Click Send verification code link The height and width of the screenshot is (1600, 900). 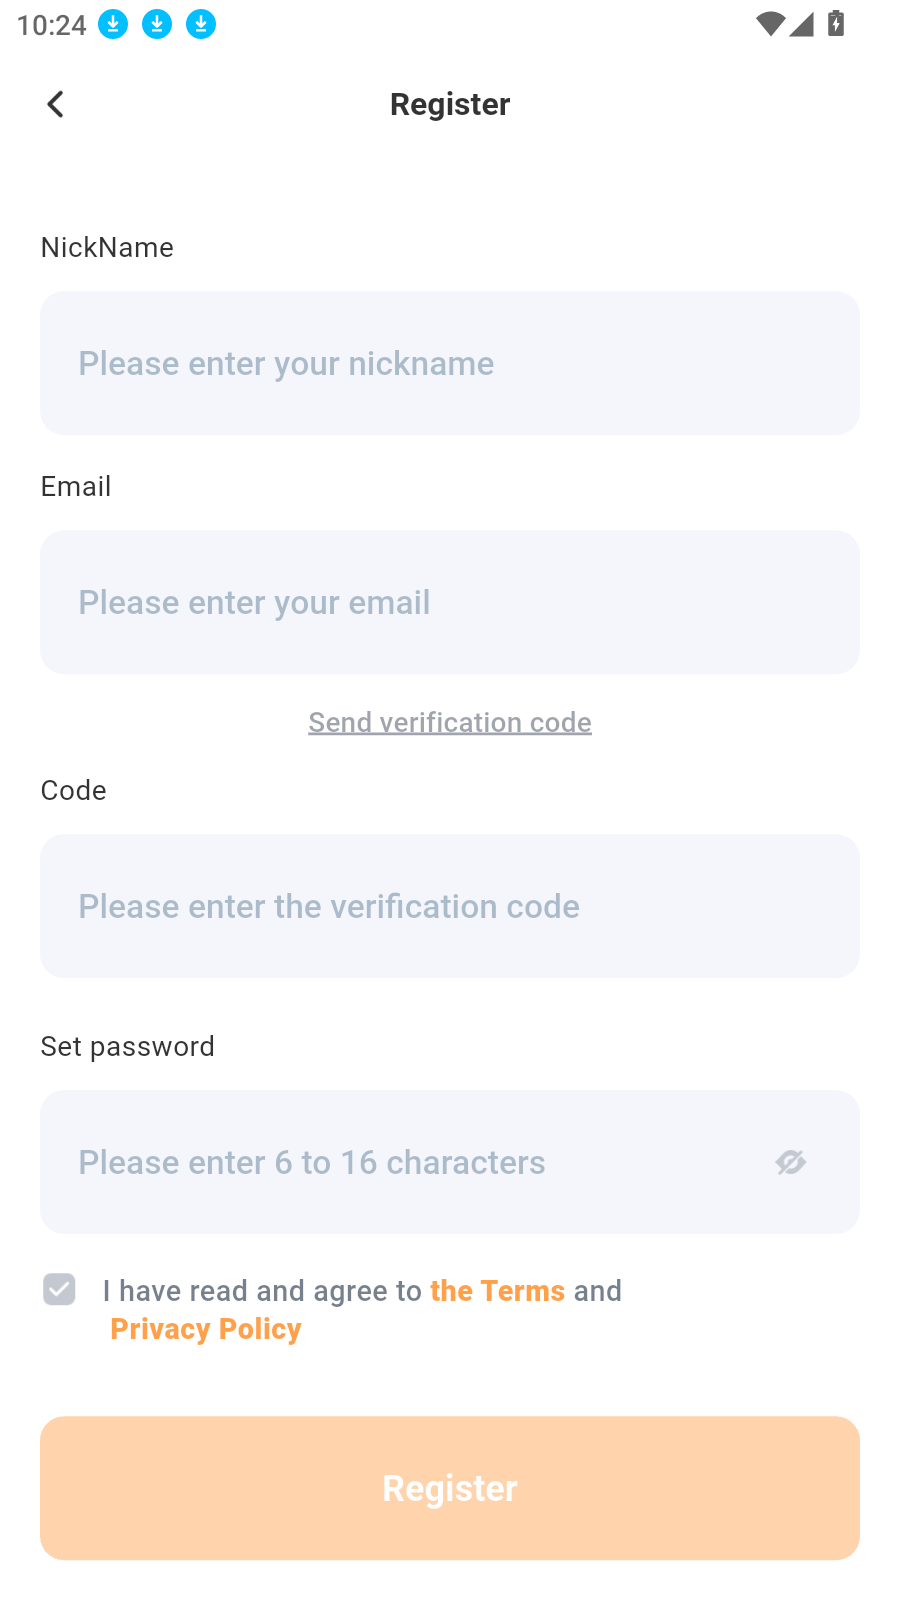[450, 722]
